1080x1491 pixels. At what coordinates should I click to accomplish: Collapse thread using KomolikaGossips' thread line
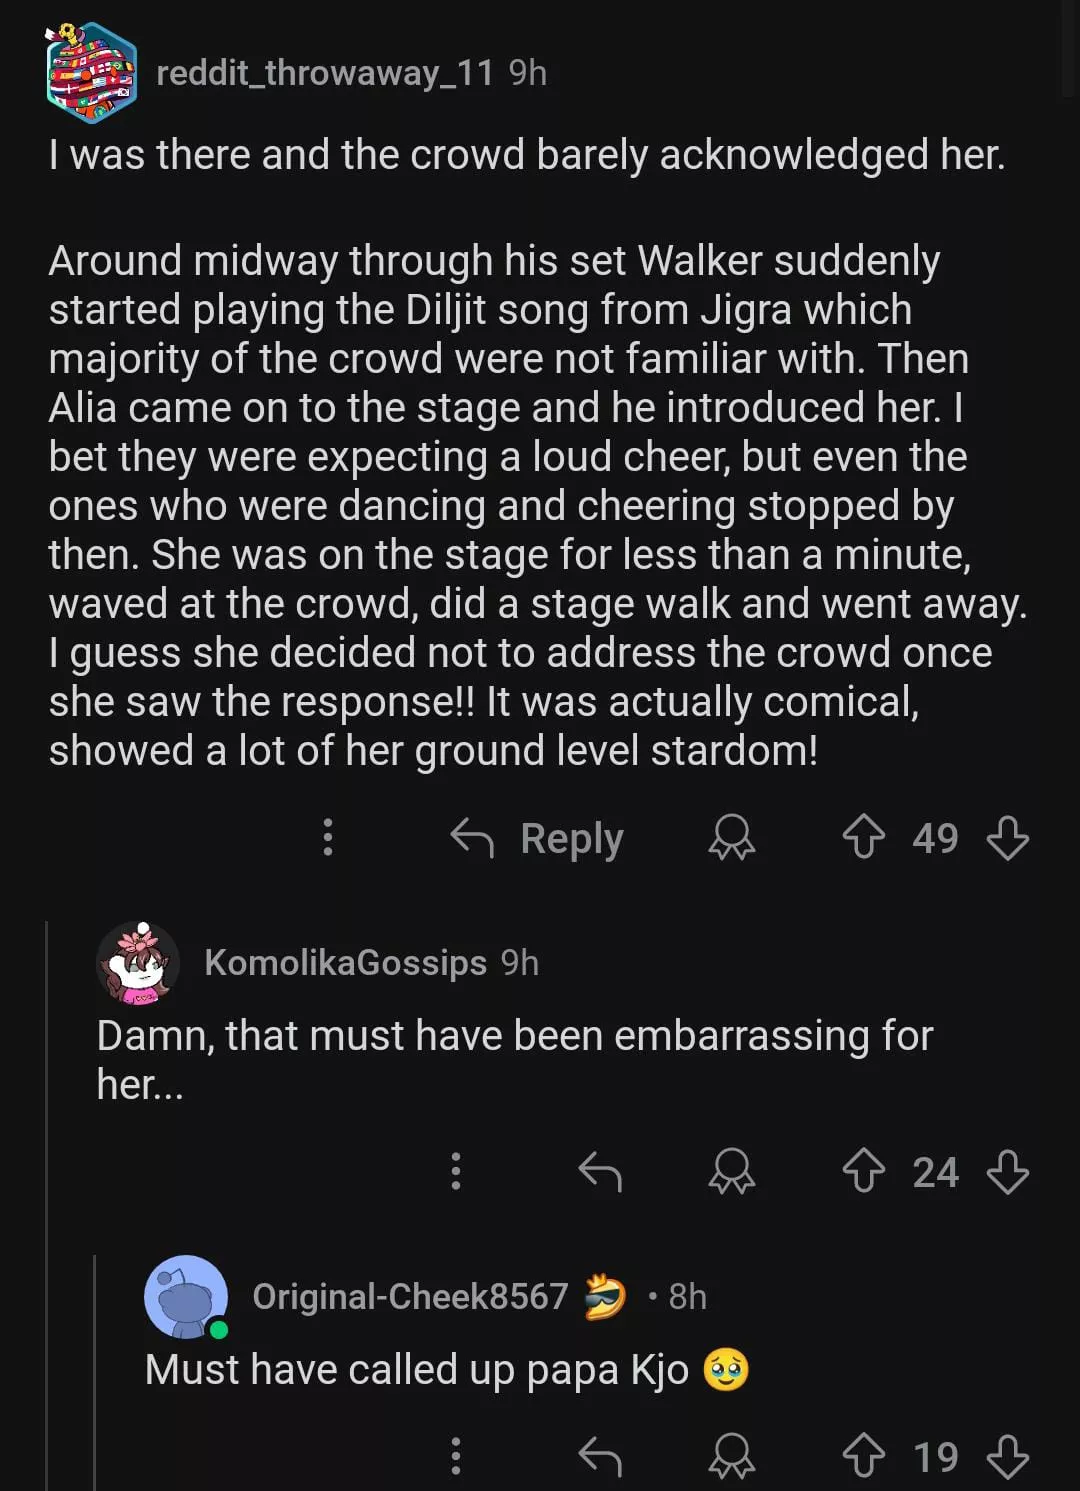[x=47, y=1200]
